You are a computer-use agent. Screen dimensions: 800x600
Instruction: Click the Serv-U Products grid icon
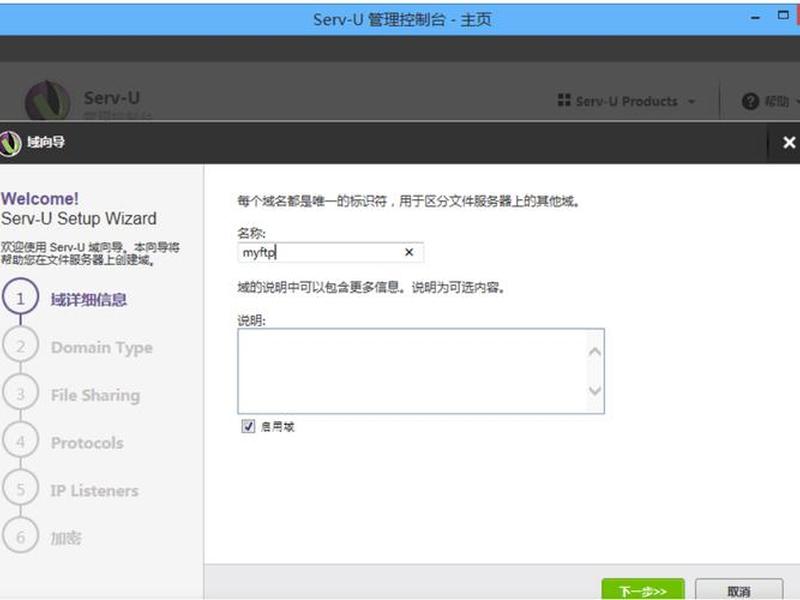click(564, 100)
